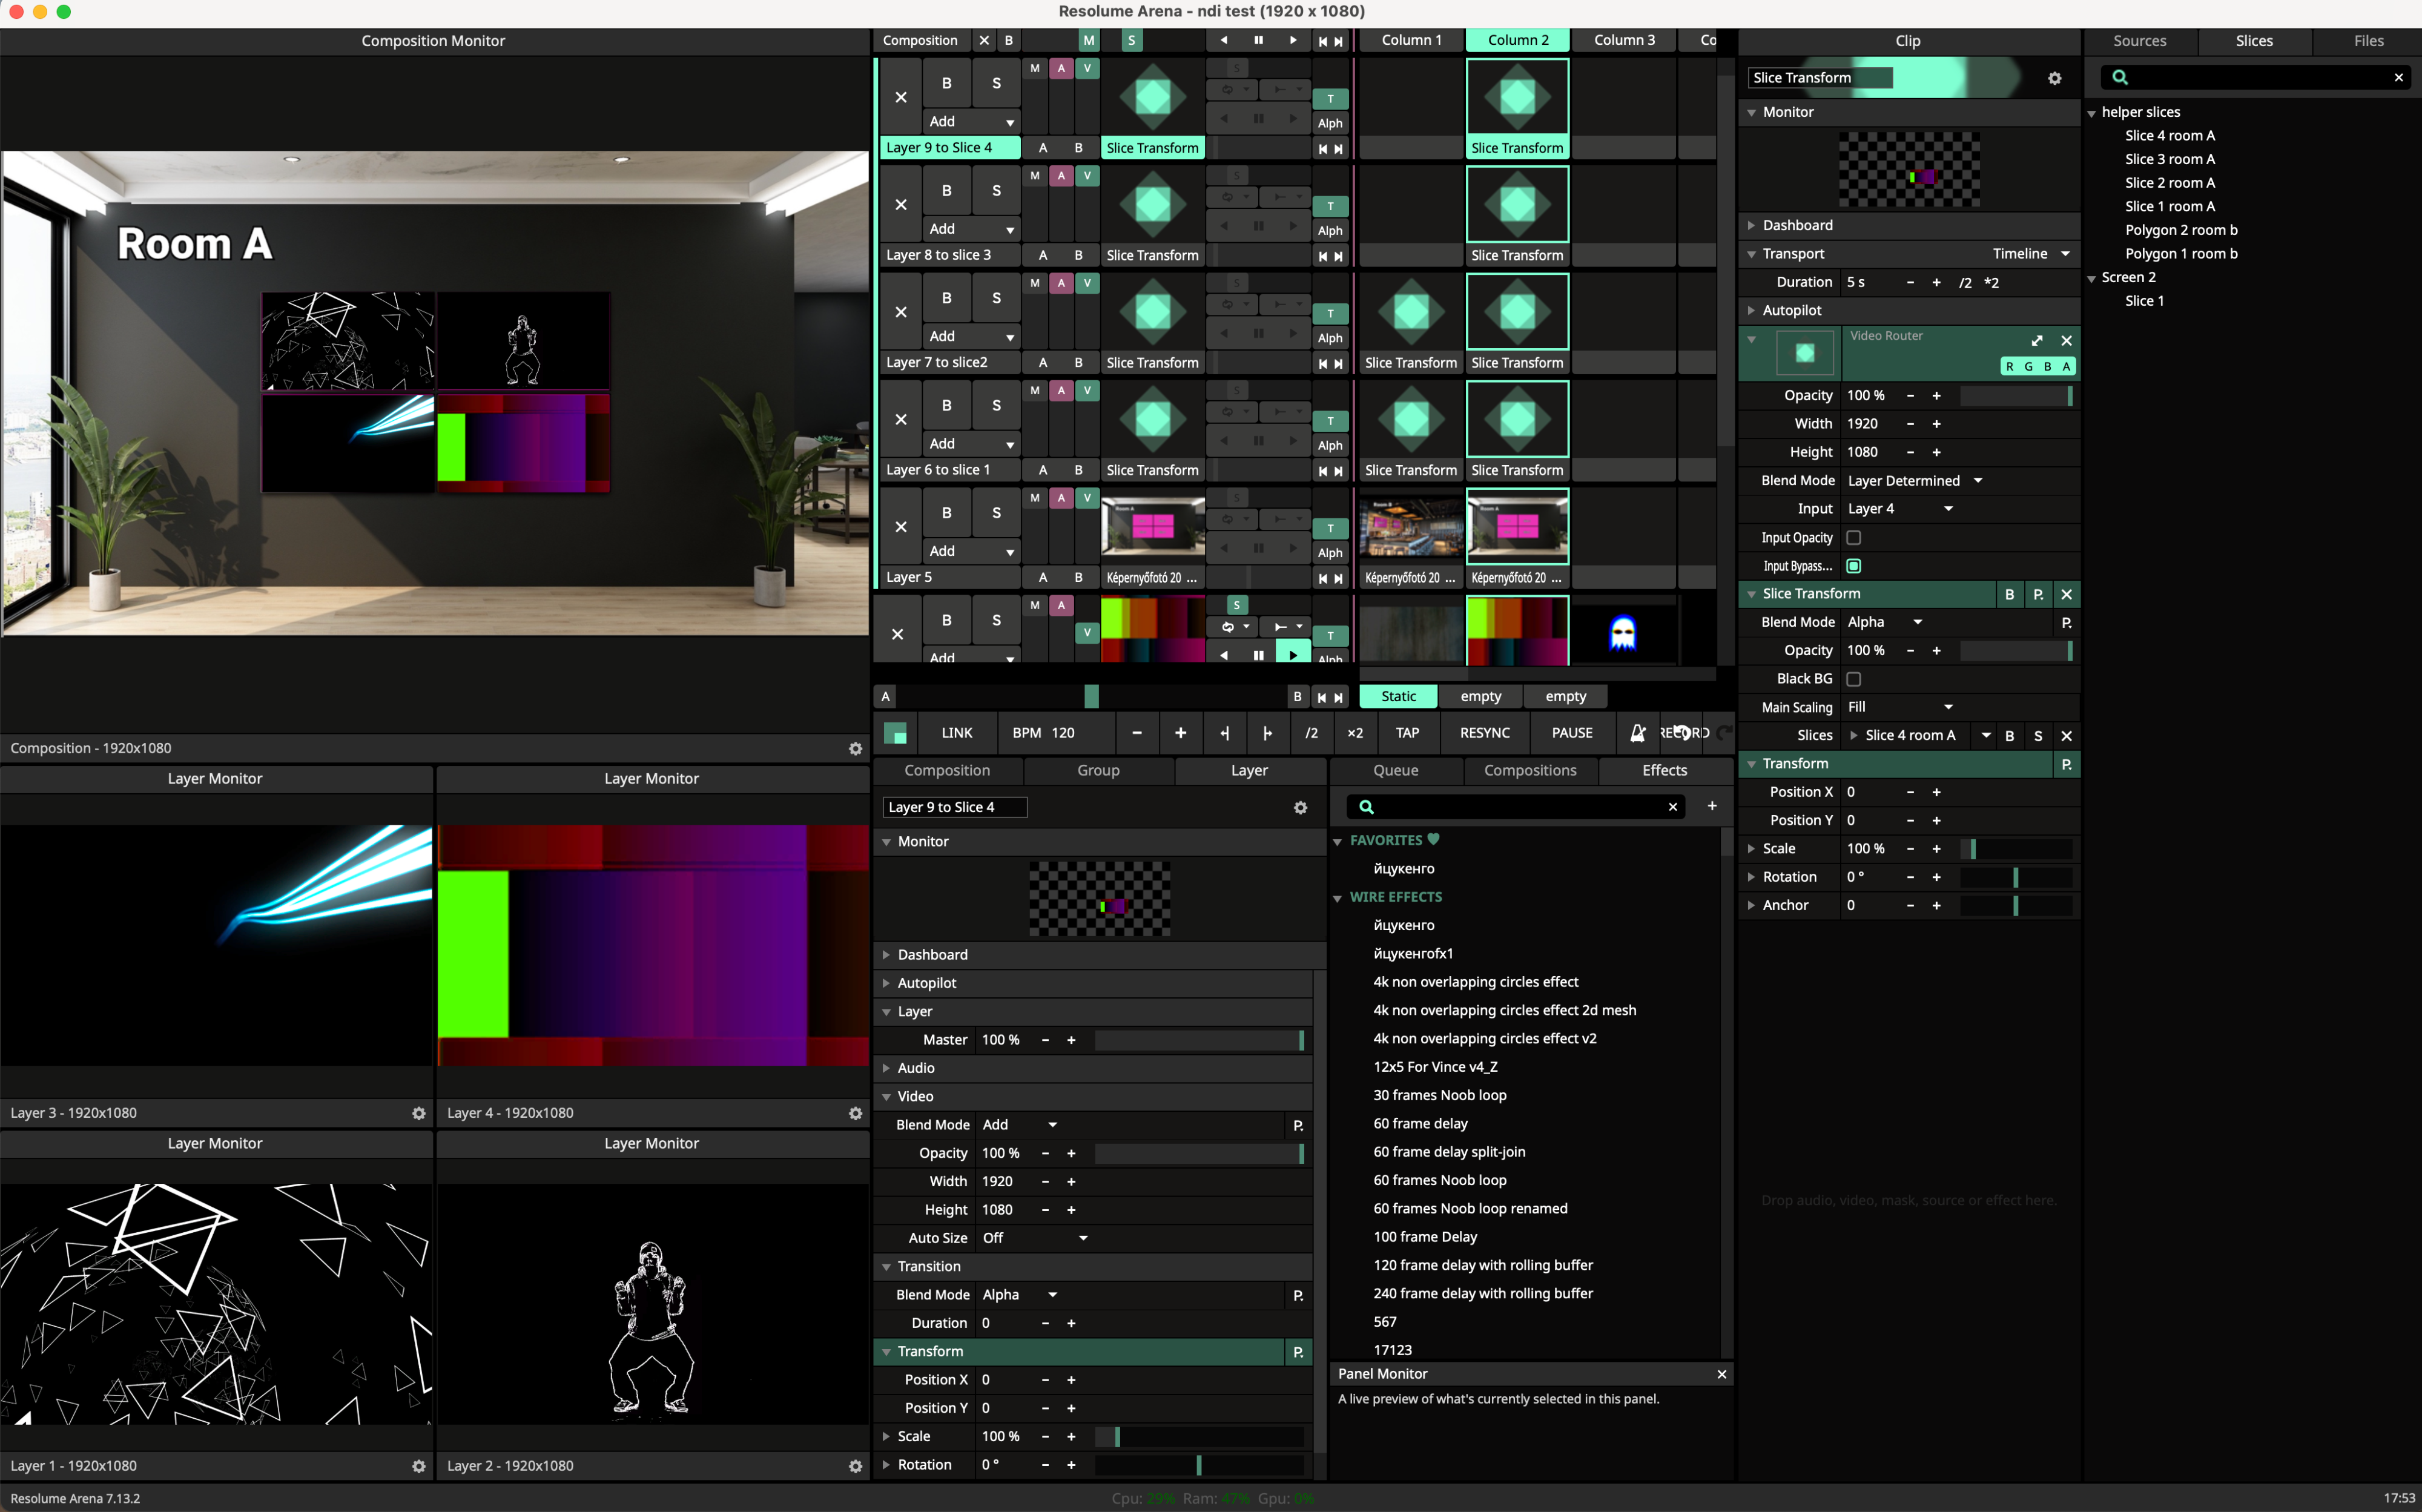Open Composition Monitor gear settings

(855, 748)
